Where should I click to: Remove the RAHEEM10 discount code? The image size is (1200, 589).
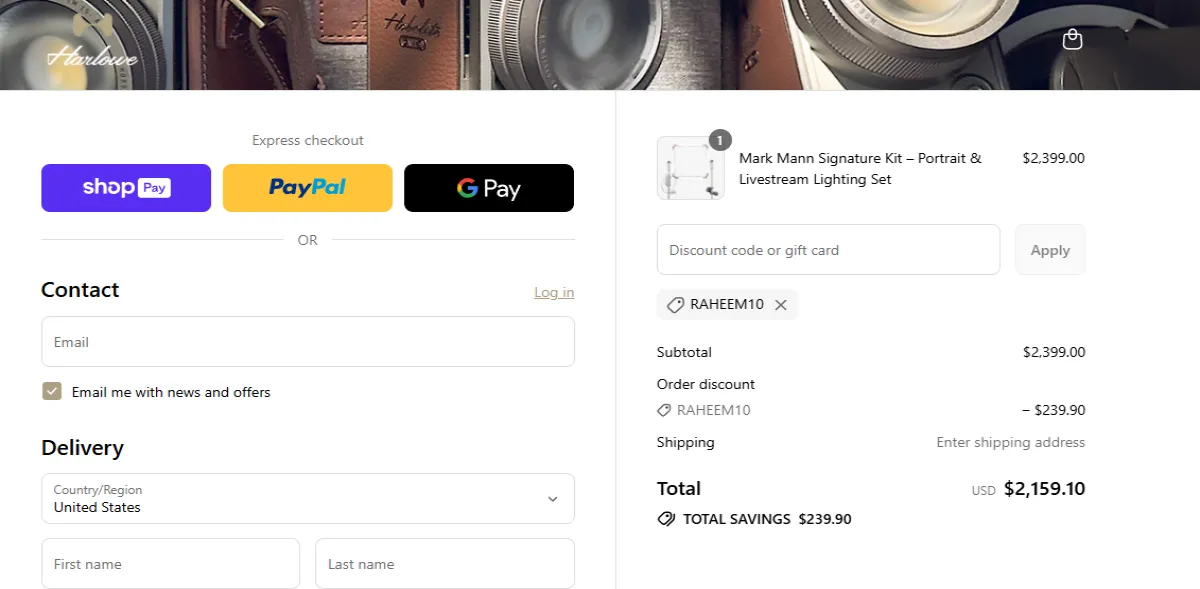pos(781,305)
